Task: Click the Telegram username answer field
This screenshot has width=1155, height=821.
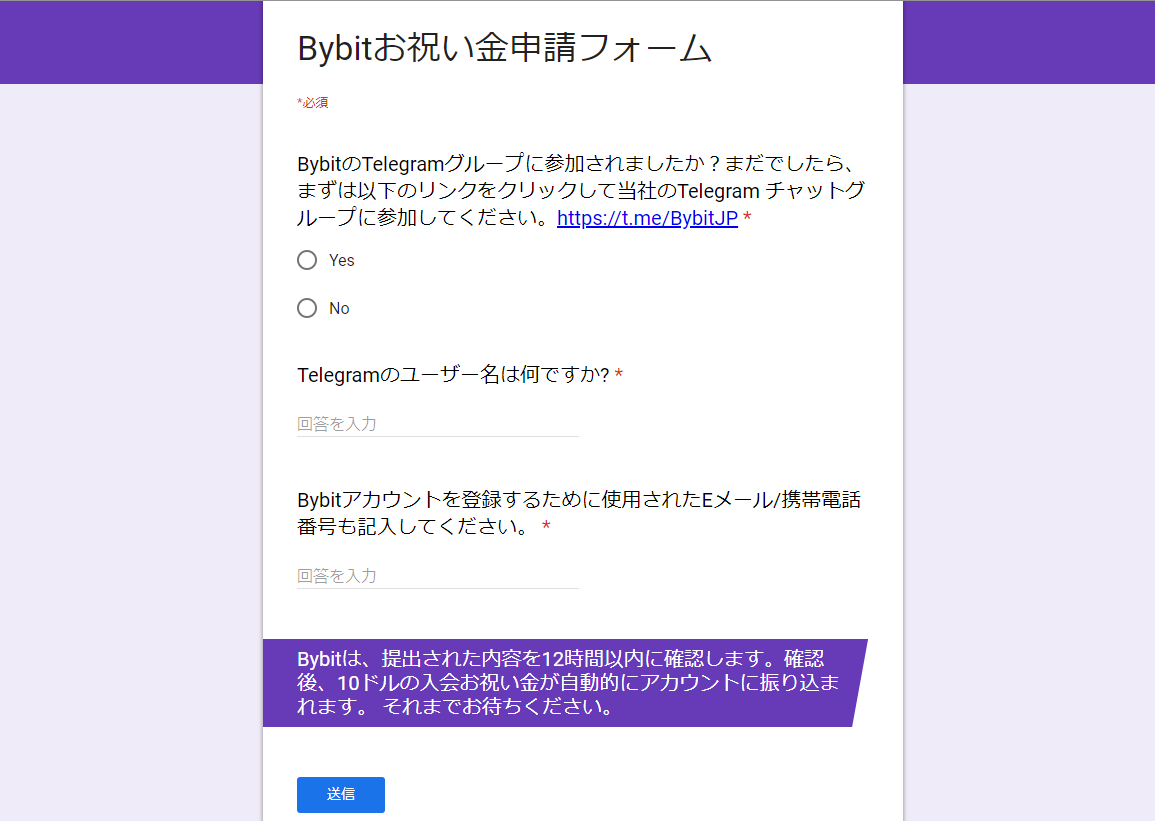Action: (x=438, y=424)
